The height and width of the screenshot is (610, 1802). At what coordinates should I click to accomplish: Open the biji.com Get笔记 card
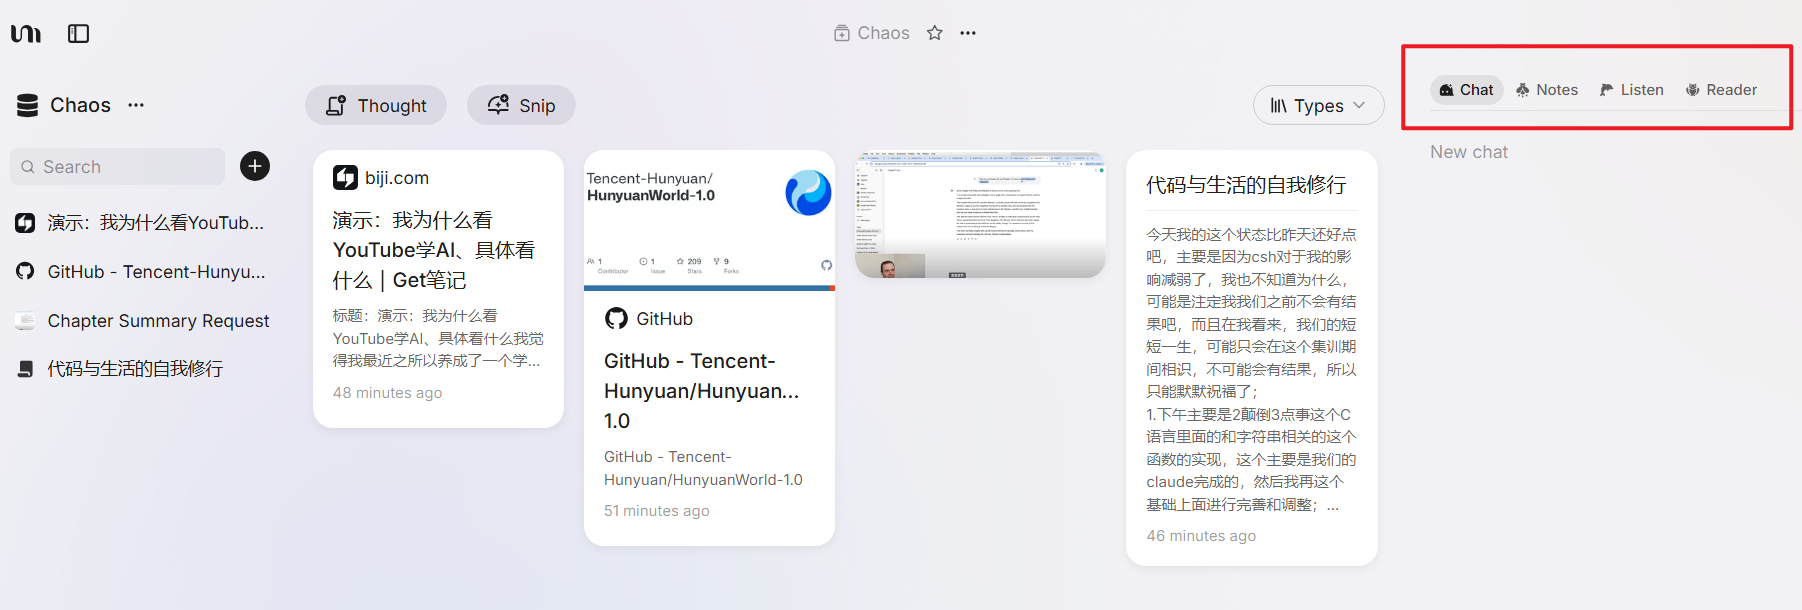438,289
